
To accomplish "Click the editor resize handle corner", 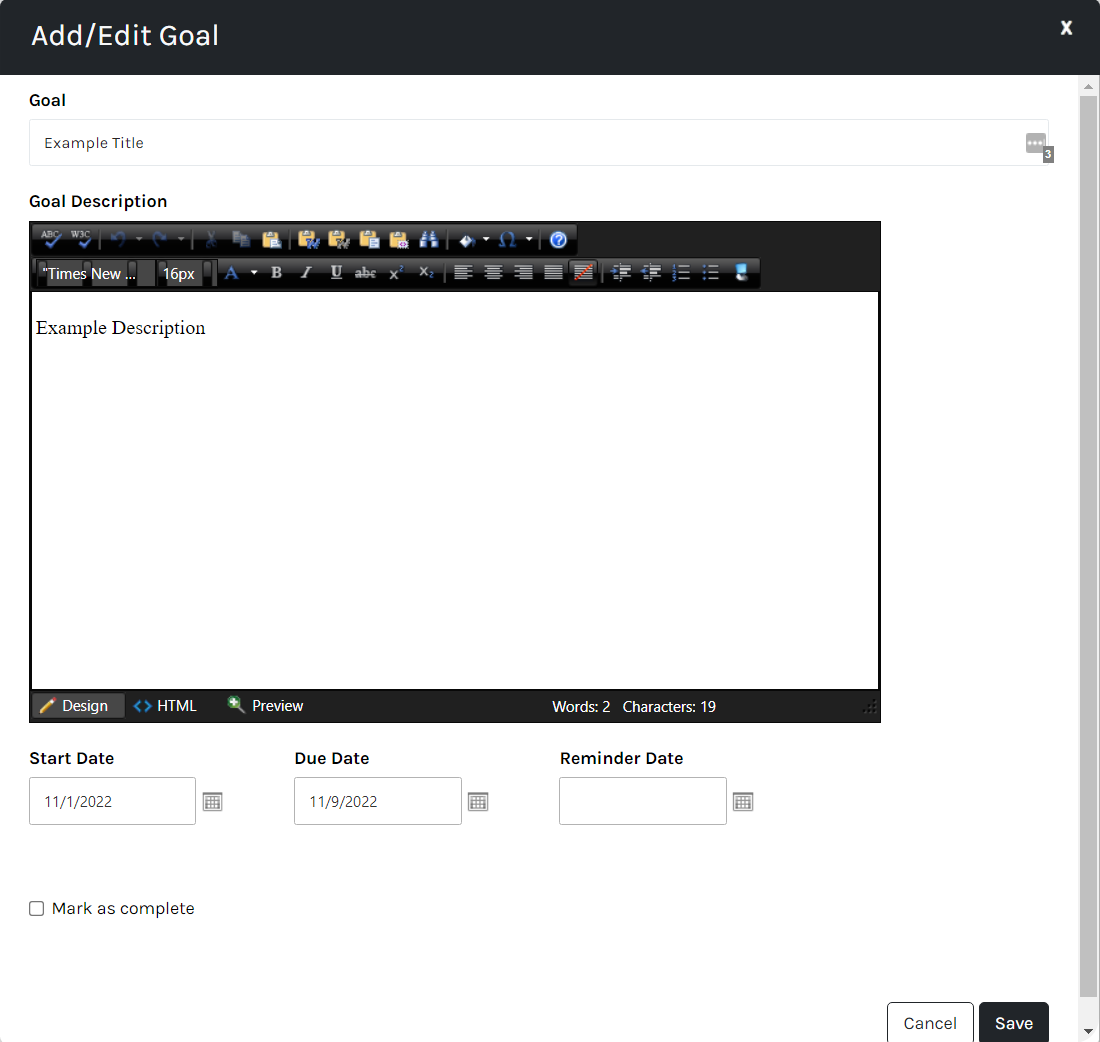I will click(870, 707).
